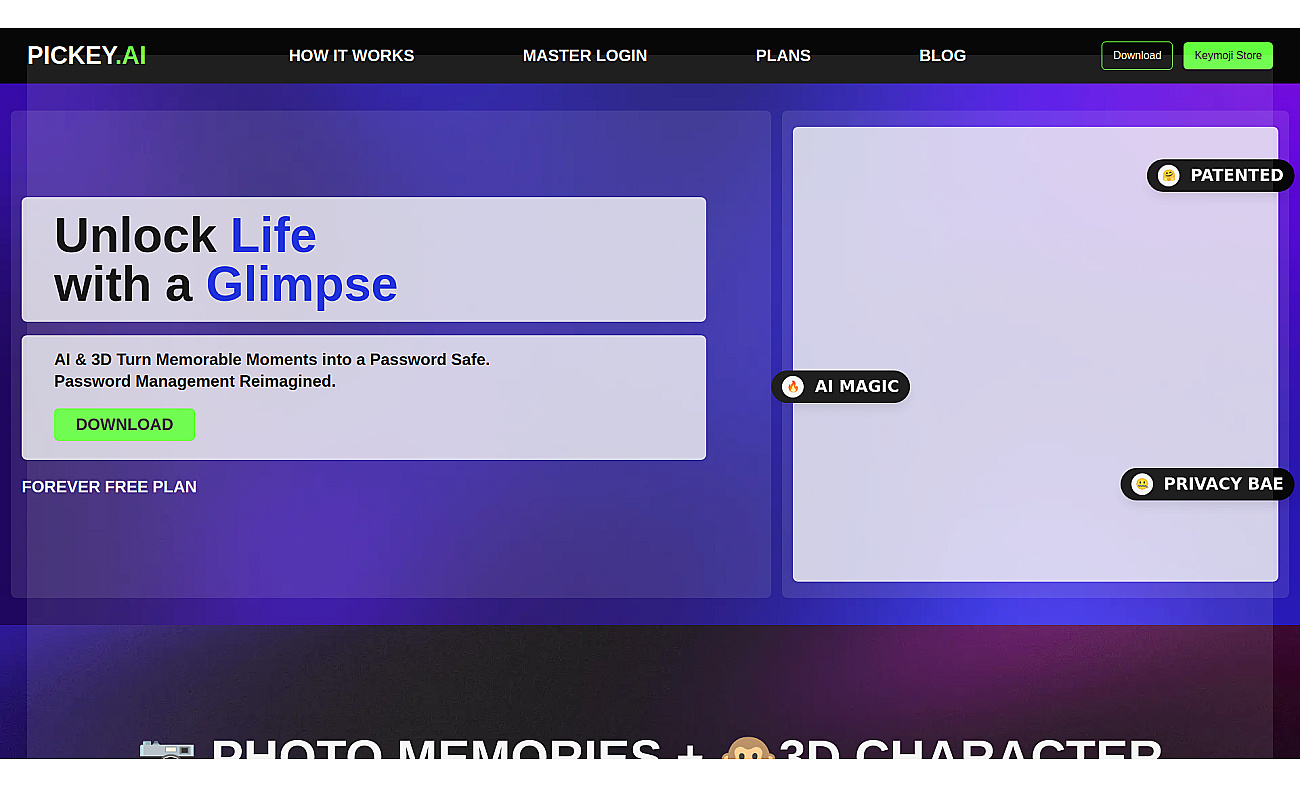This screenshot has height=788, width=1300.
Task: Click the fire icon on AI MAGIC badge
Action: [793, 387]
